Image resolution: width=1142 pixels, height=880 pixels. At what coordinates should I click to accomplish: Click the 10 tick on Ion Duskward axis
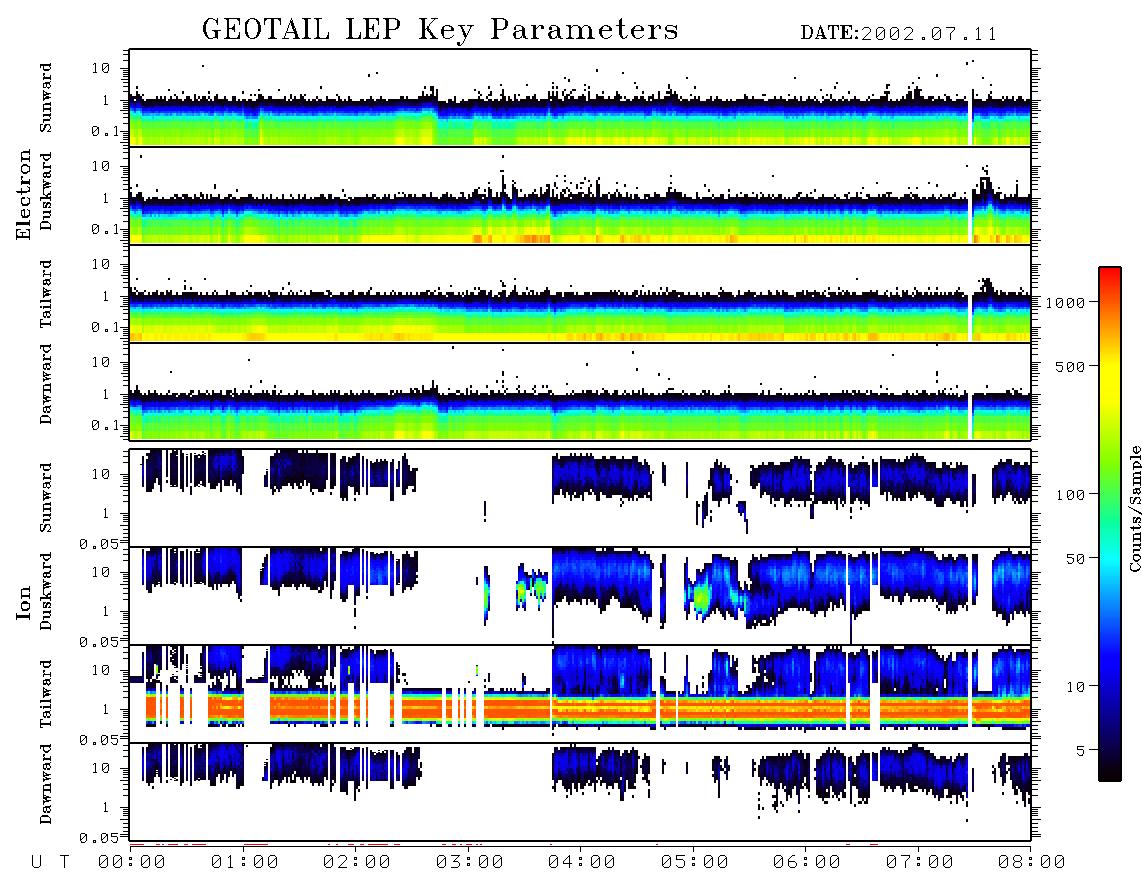(101, 573)
